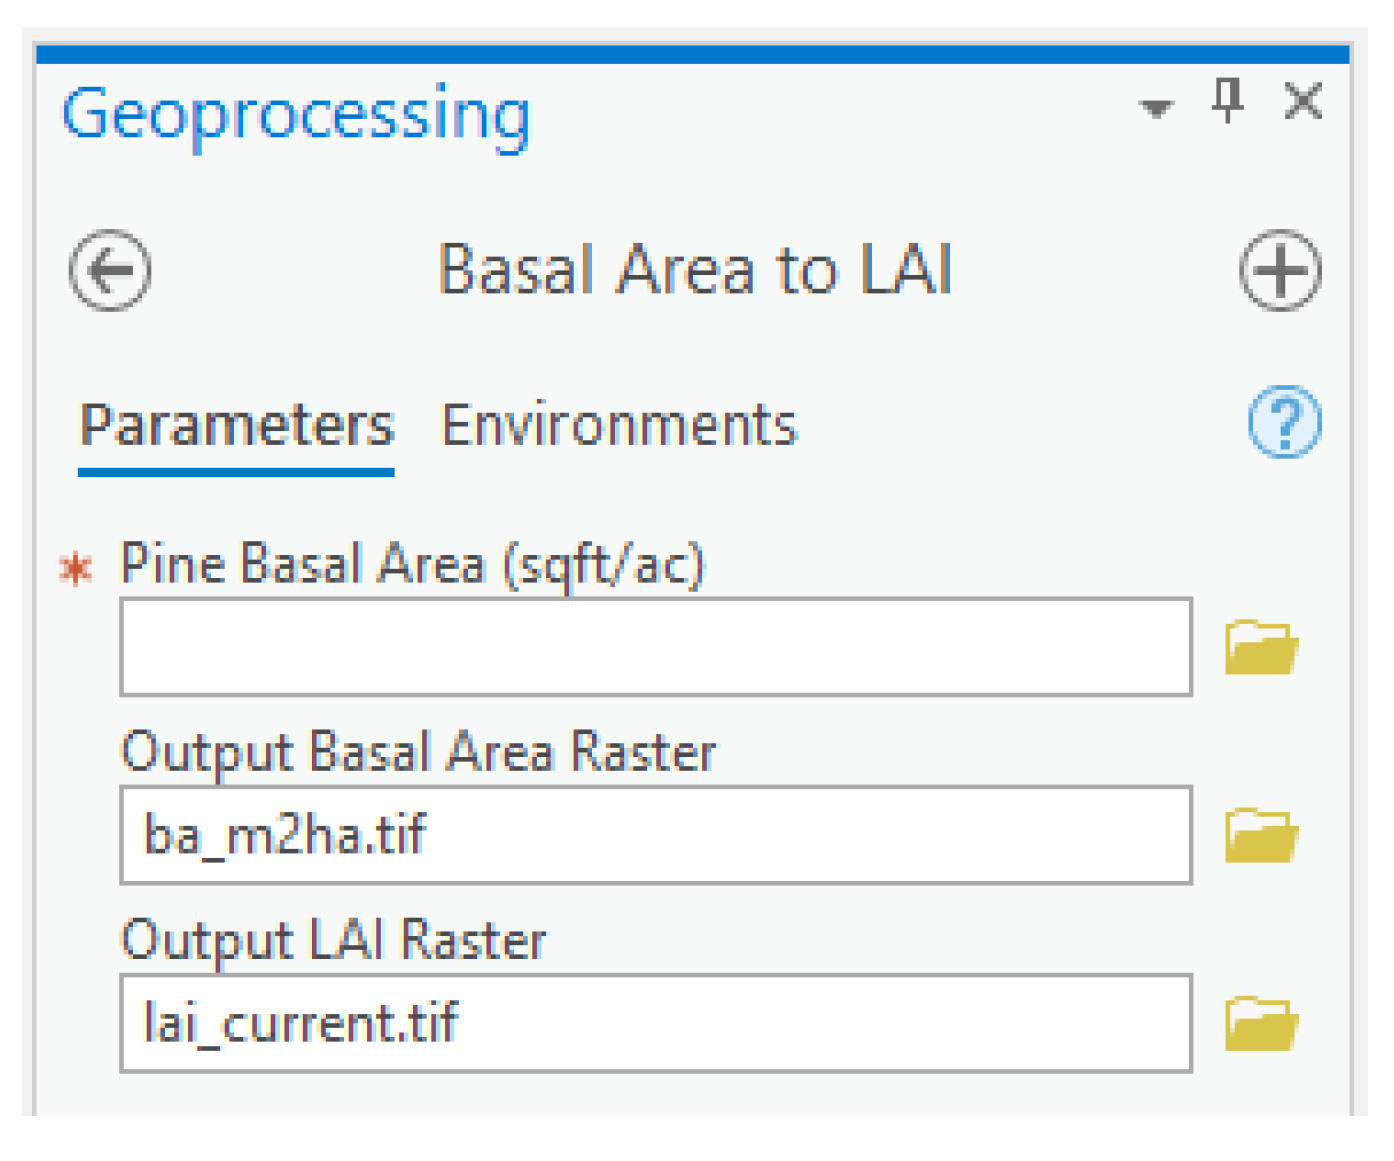This screenshot has width=1394, height=1161.
Task: Go back using the left arrow button
Action: click(x=110, y=271)
